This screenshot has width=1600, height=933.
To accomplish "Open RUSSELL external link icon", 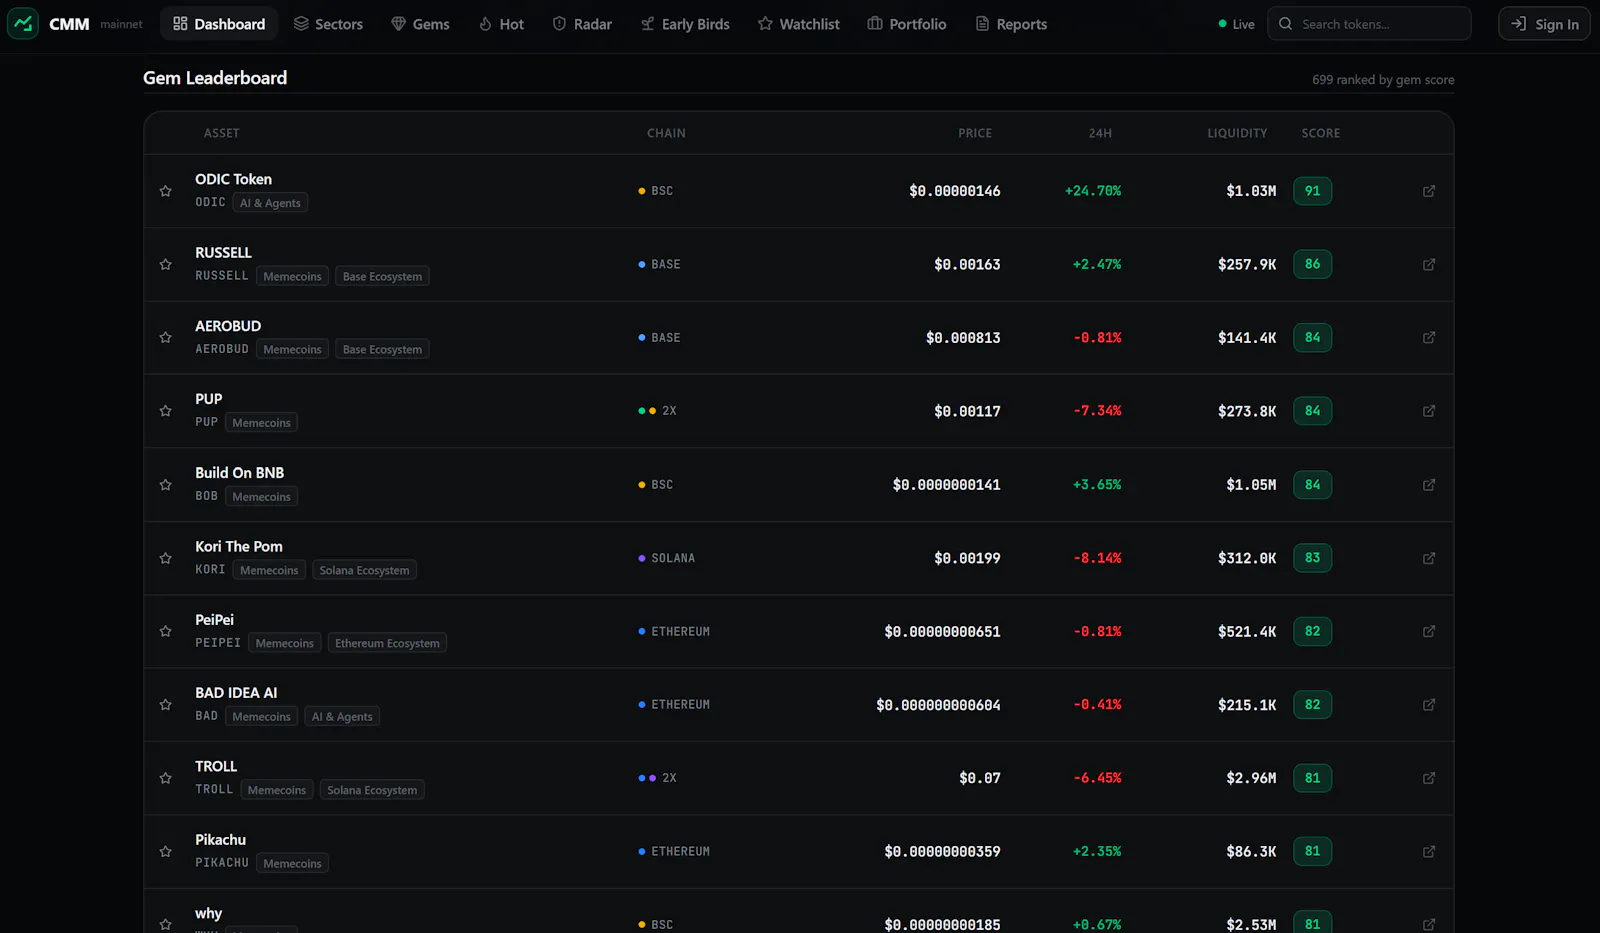I will (1429, 264).
